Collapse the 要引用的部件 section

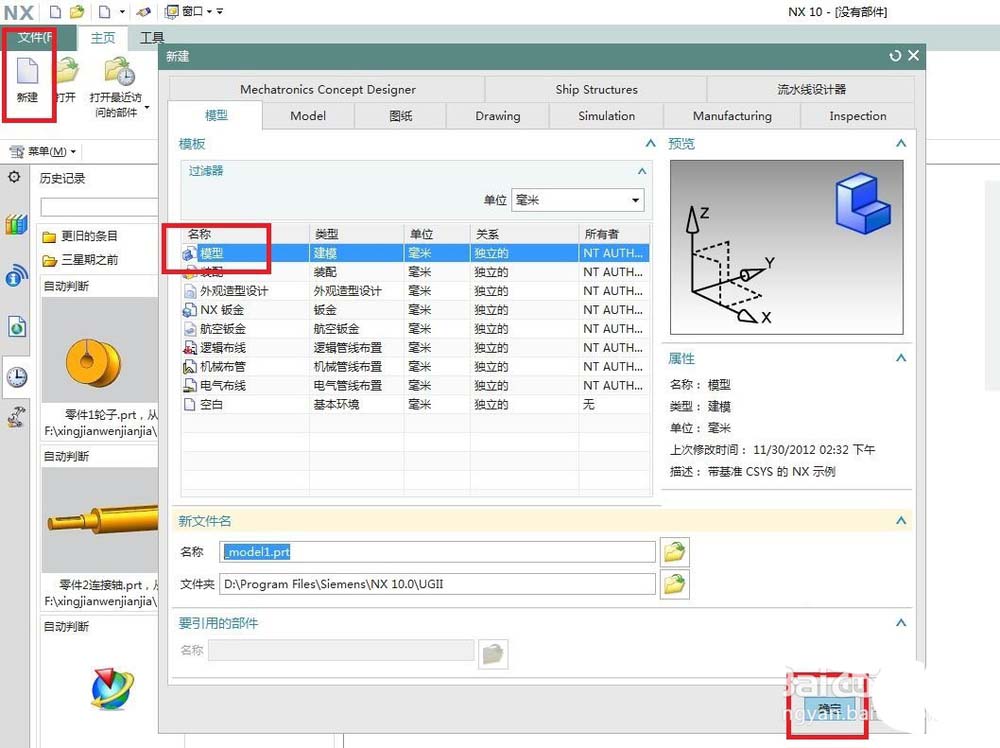[x=901, y=622]
